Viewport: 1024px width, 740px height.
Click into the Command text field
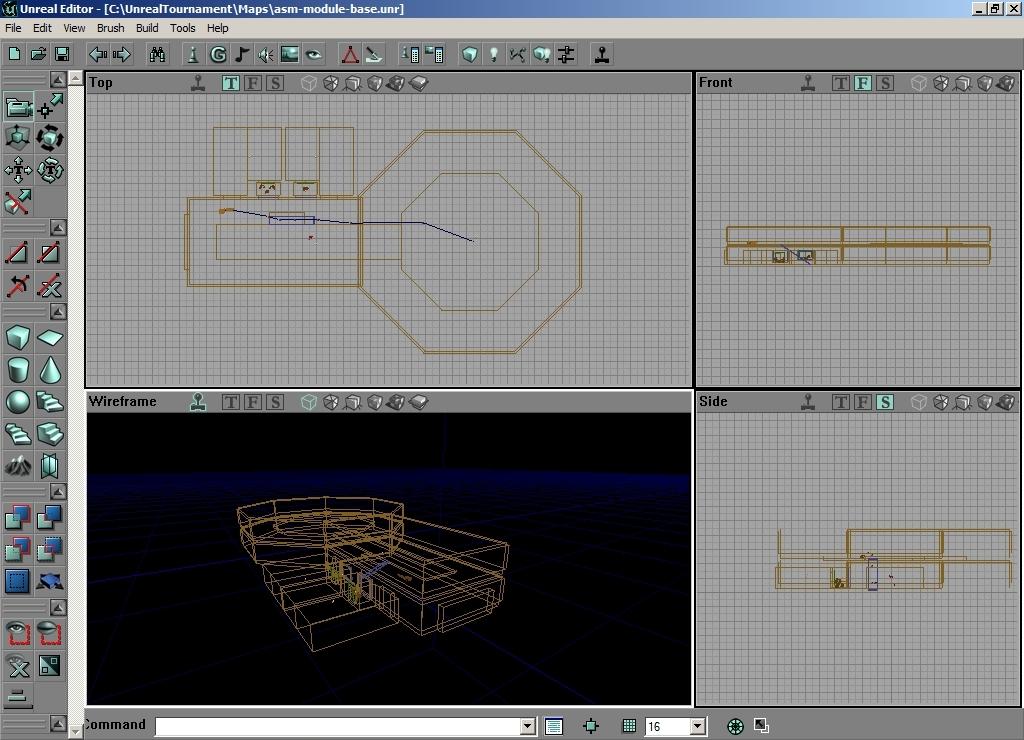(x=338, y=726)
